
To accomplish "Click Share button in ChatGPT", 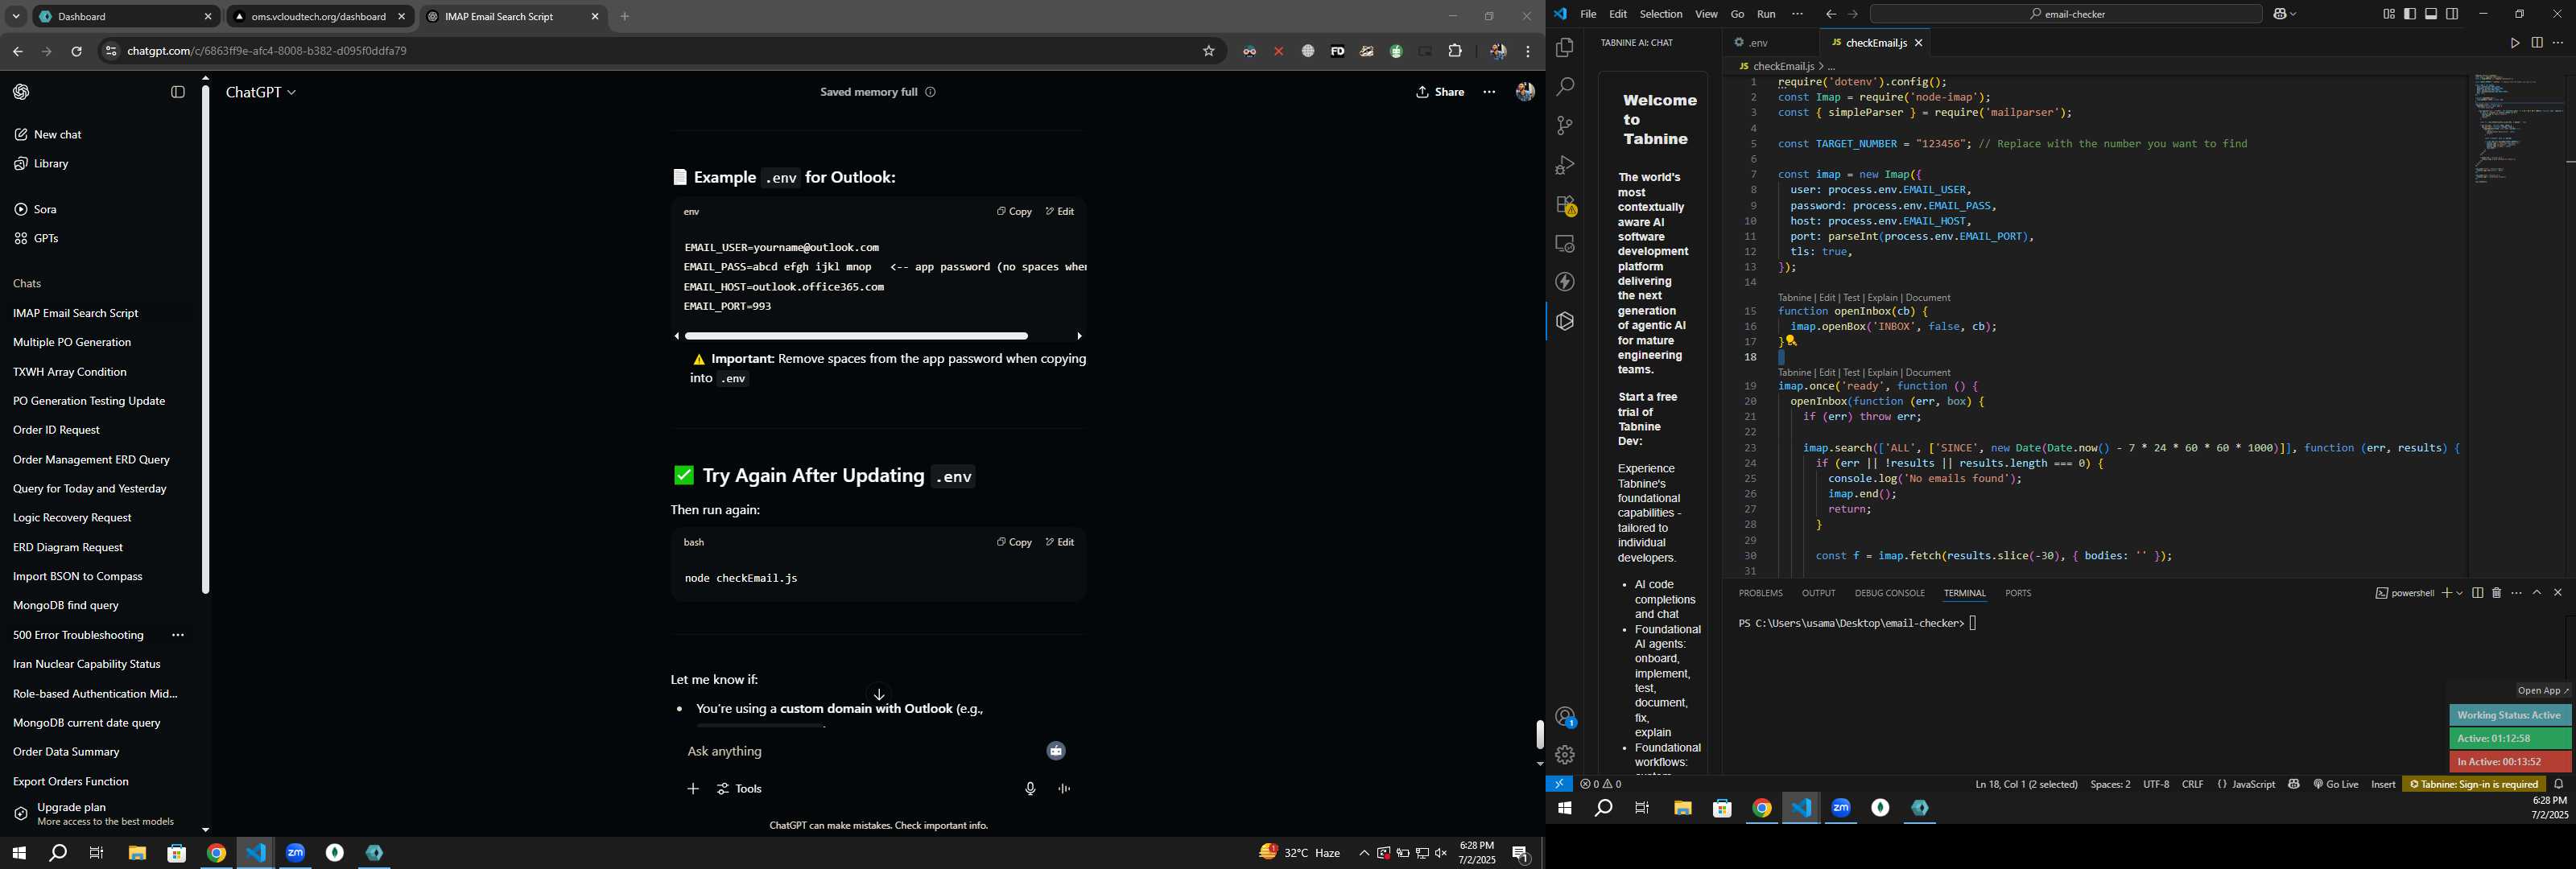I will coord(1441,92).
